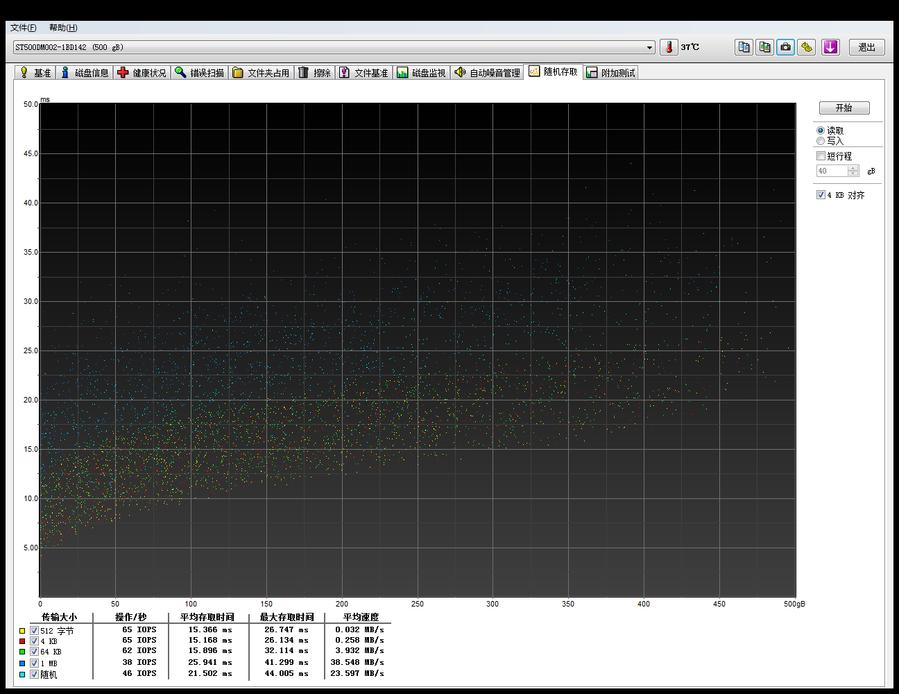
Task: Open the 文件(F) menu
Action: coord(24,28)
